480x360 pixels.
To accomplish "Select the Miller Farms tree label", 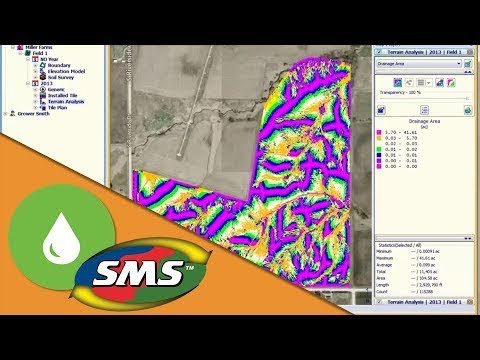I will coord(39,47).
